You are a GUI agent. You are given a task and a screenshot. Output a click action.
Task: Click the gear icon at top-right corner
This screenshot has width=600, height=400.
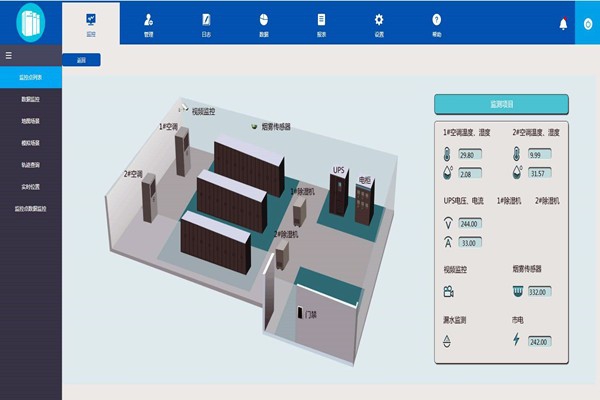(587, 23)
